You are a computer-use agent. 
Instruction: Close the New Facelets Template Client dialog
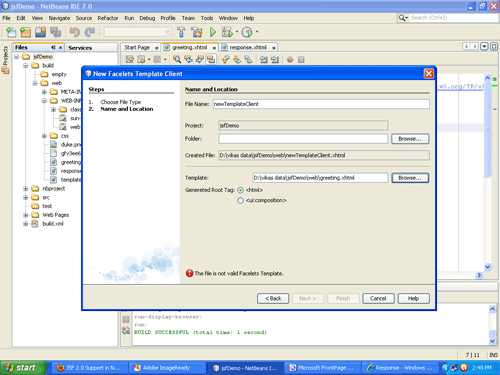coord(429,73)
